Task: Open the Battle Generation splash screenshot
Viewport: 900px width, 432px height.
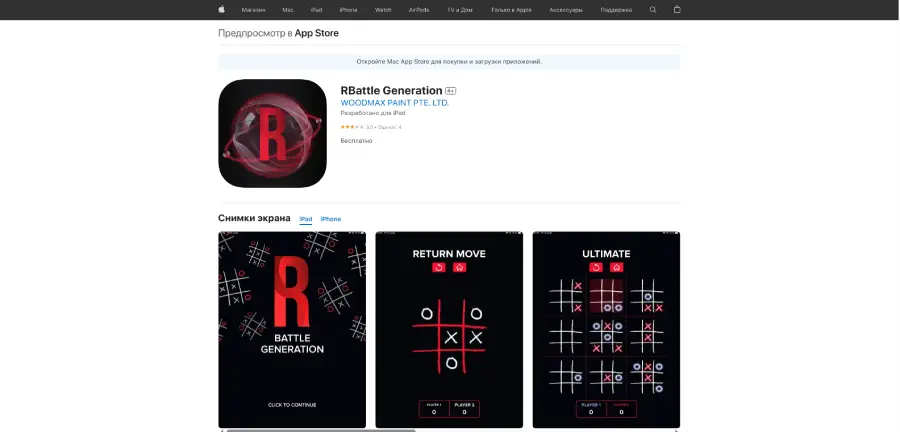Action: [292, 330]
